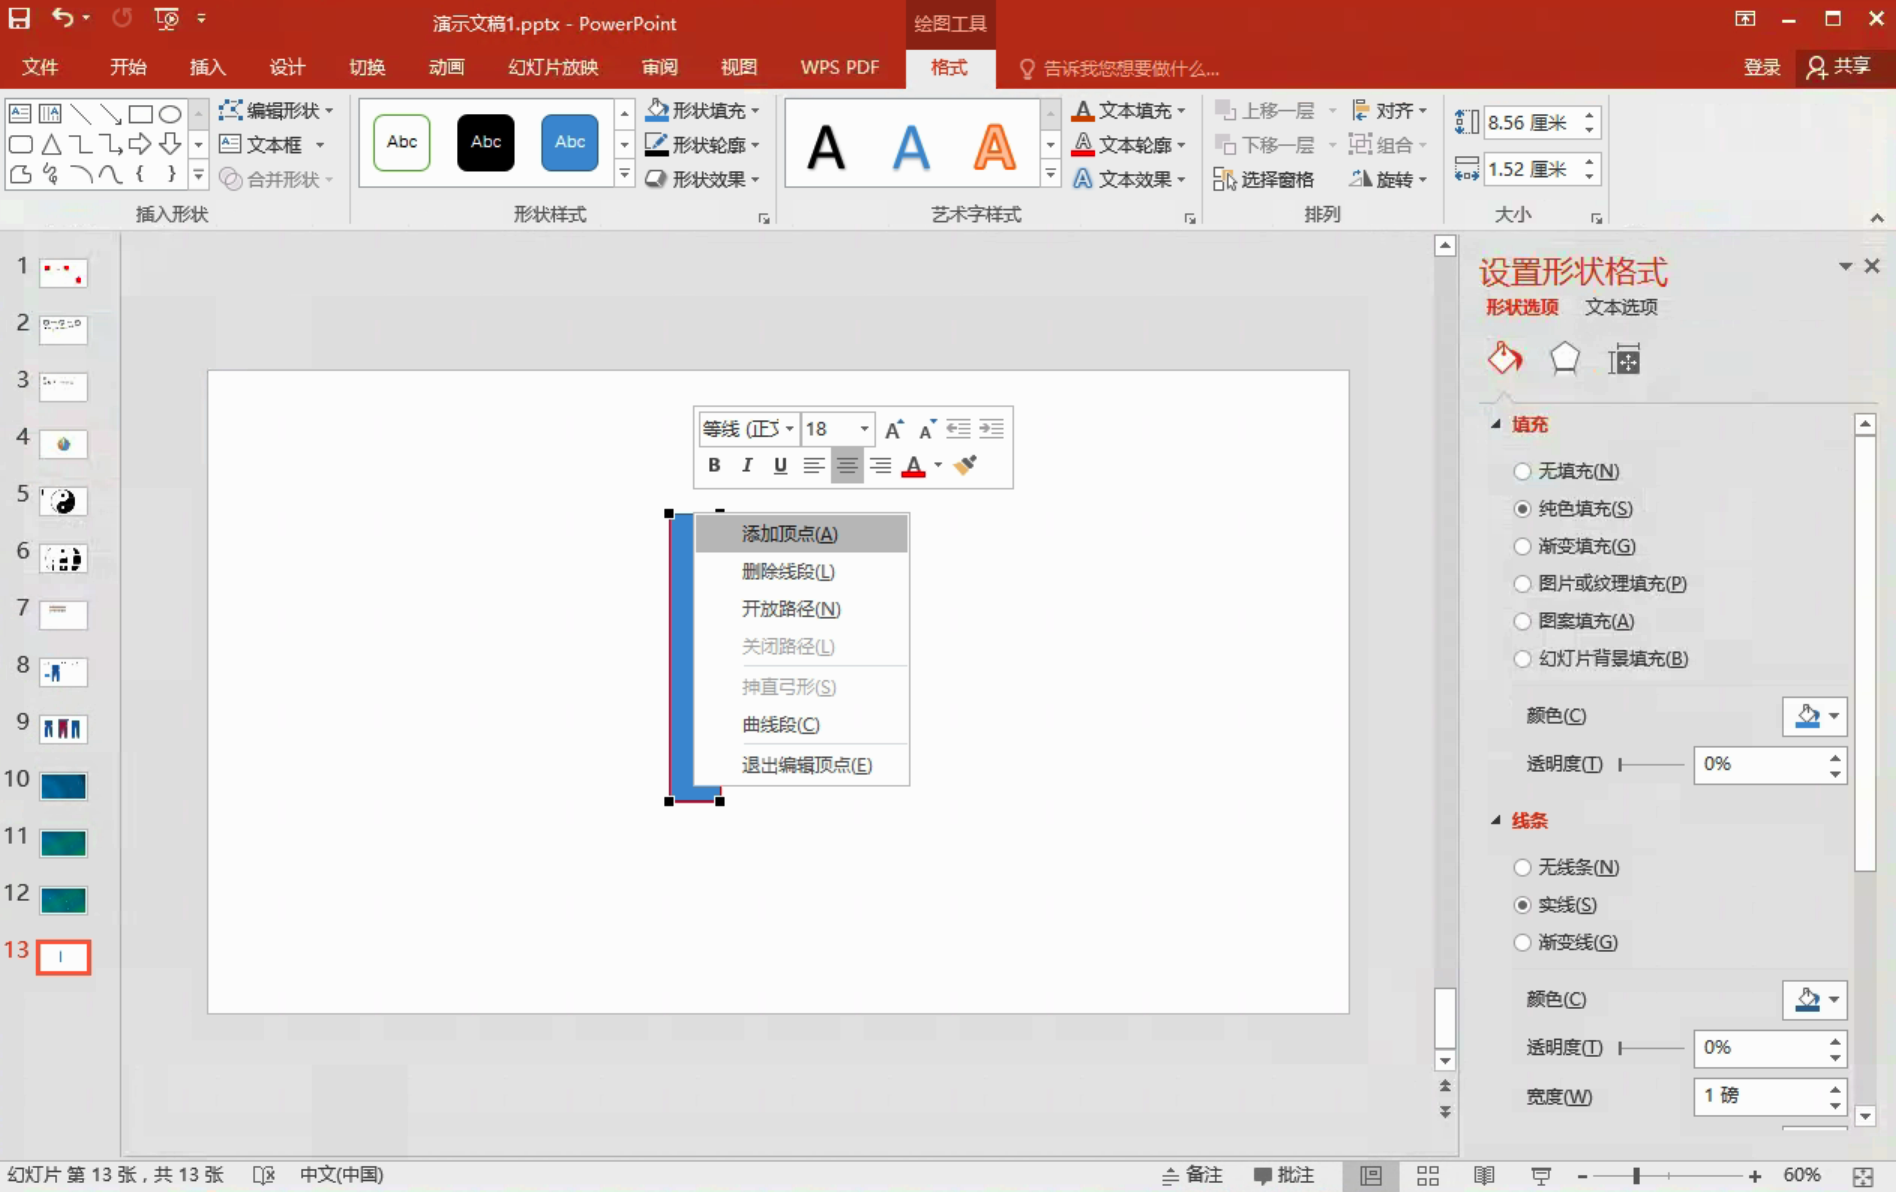Click 登录 to sign in
Screen dimensions: 1896x1192
1761,67
